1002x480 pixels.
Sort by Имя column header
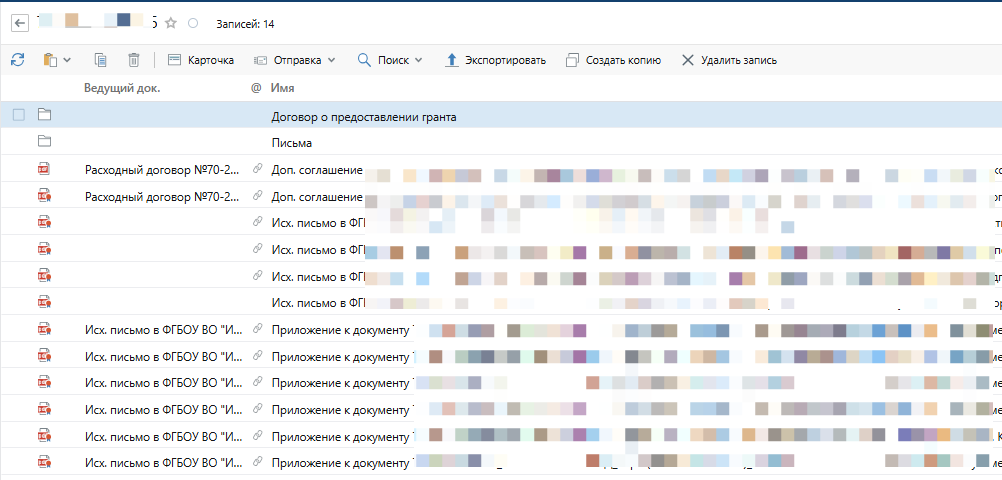(282, 88)
